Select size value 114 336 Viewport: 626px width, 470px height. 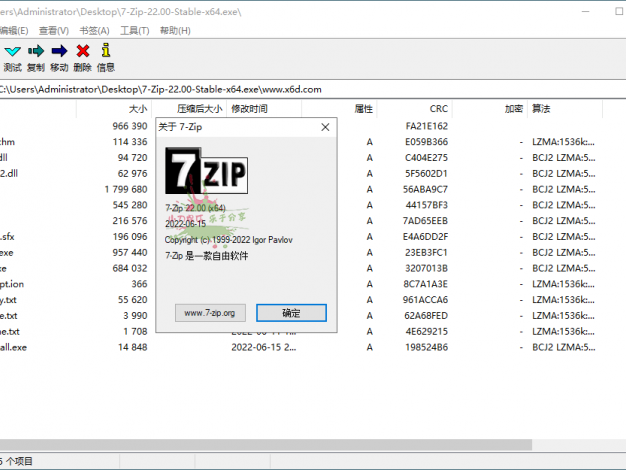coord(130,142)
